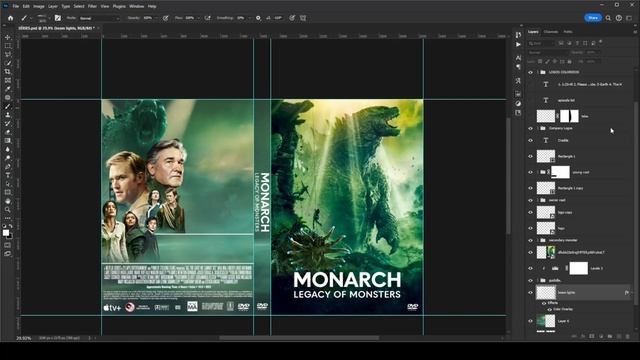The height and width of the screenshot is (360, 640).
Task: Select the Move tool
Action: pyautogui.click(x=8, y=37)
